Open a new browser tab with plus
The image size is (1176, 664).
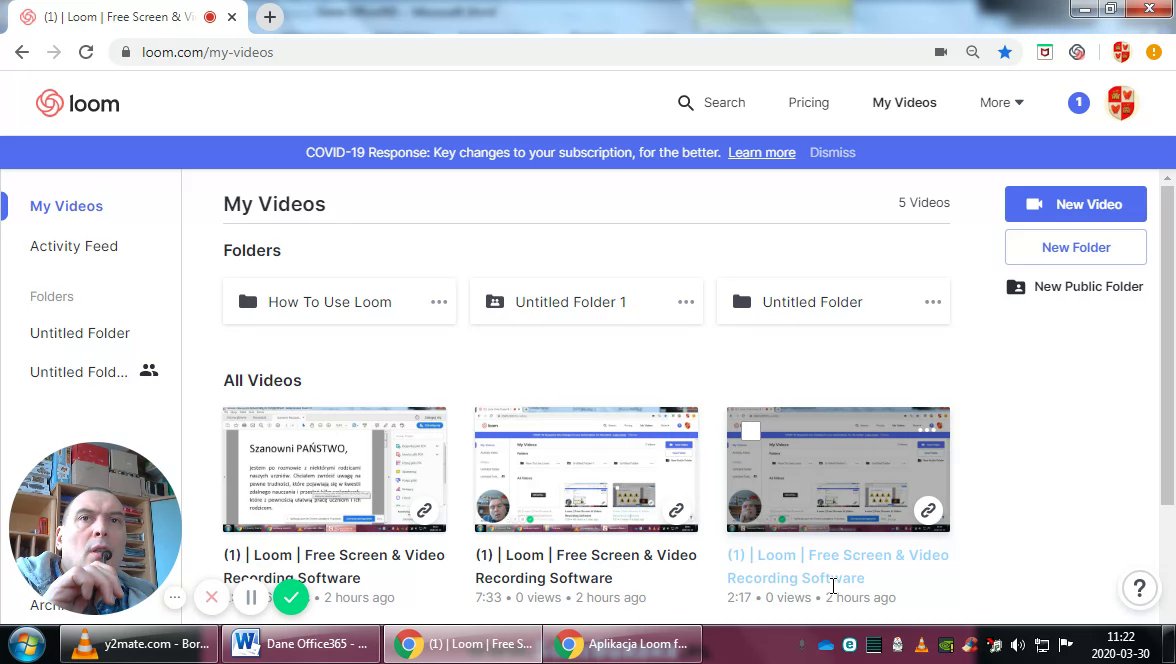tap(270, 17)
